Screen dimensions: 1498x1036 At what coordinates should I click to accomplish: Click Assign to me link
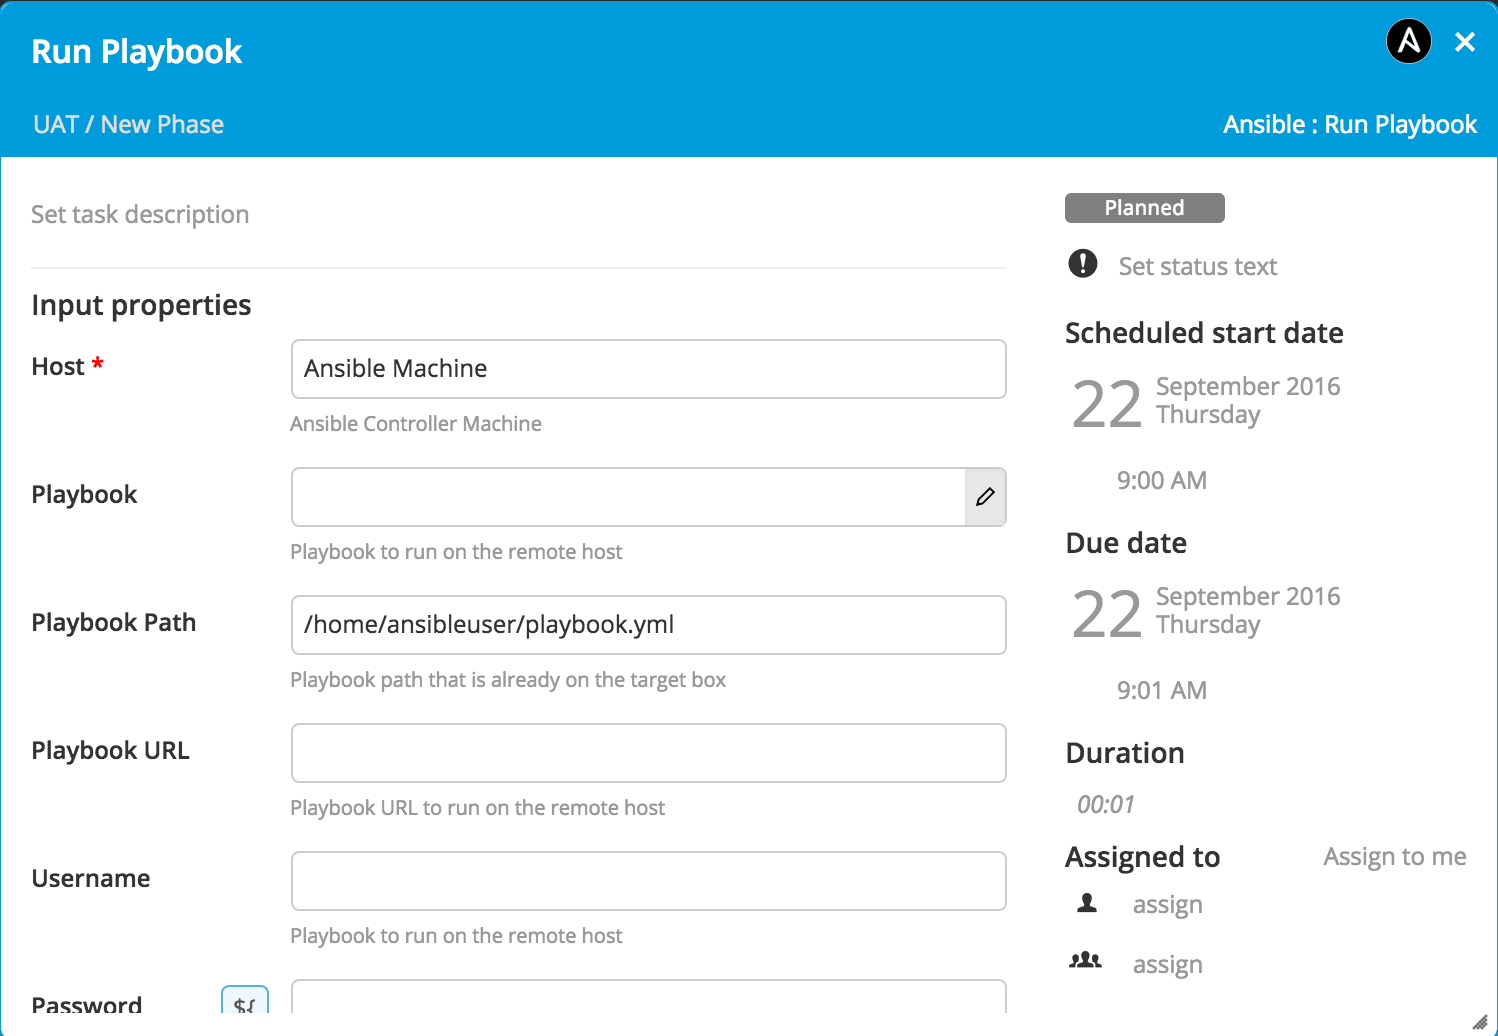pos(1395,857)
